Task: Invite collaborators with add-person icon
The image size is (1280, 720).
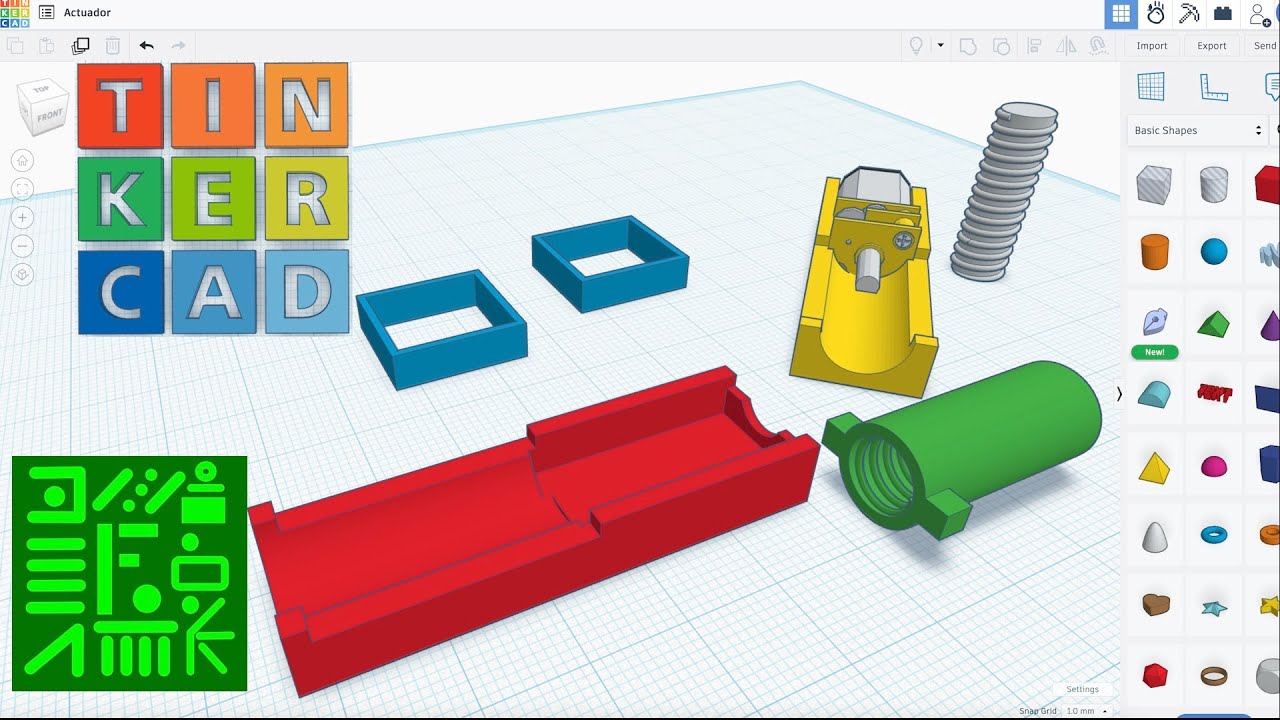Action: point(1259,14)
